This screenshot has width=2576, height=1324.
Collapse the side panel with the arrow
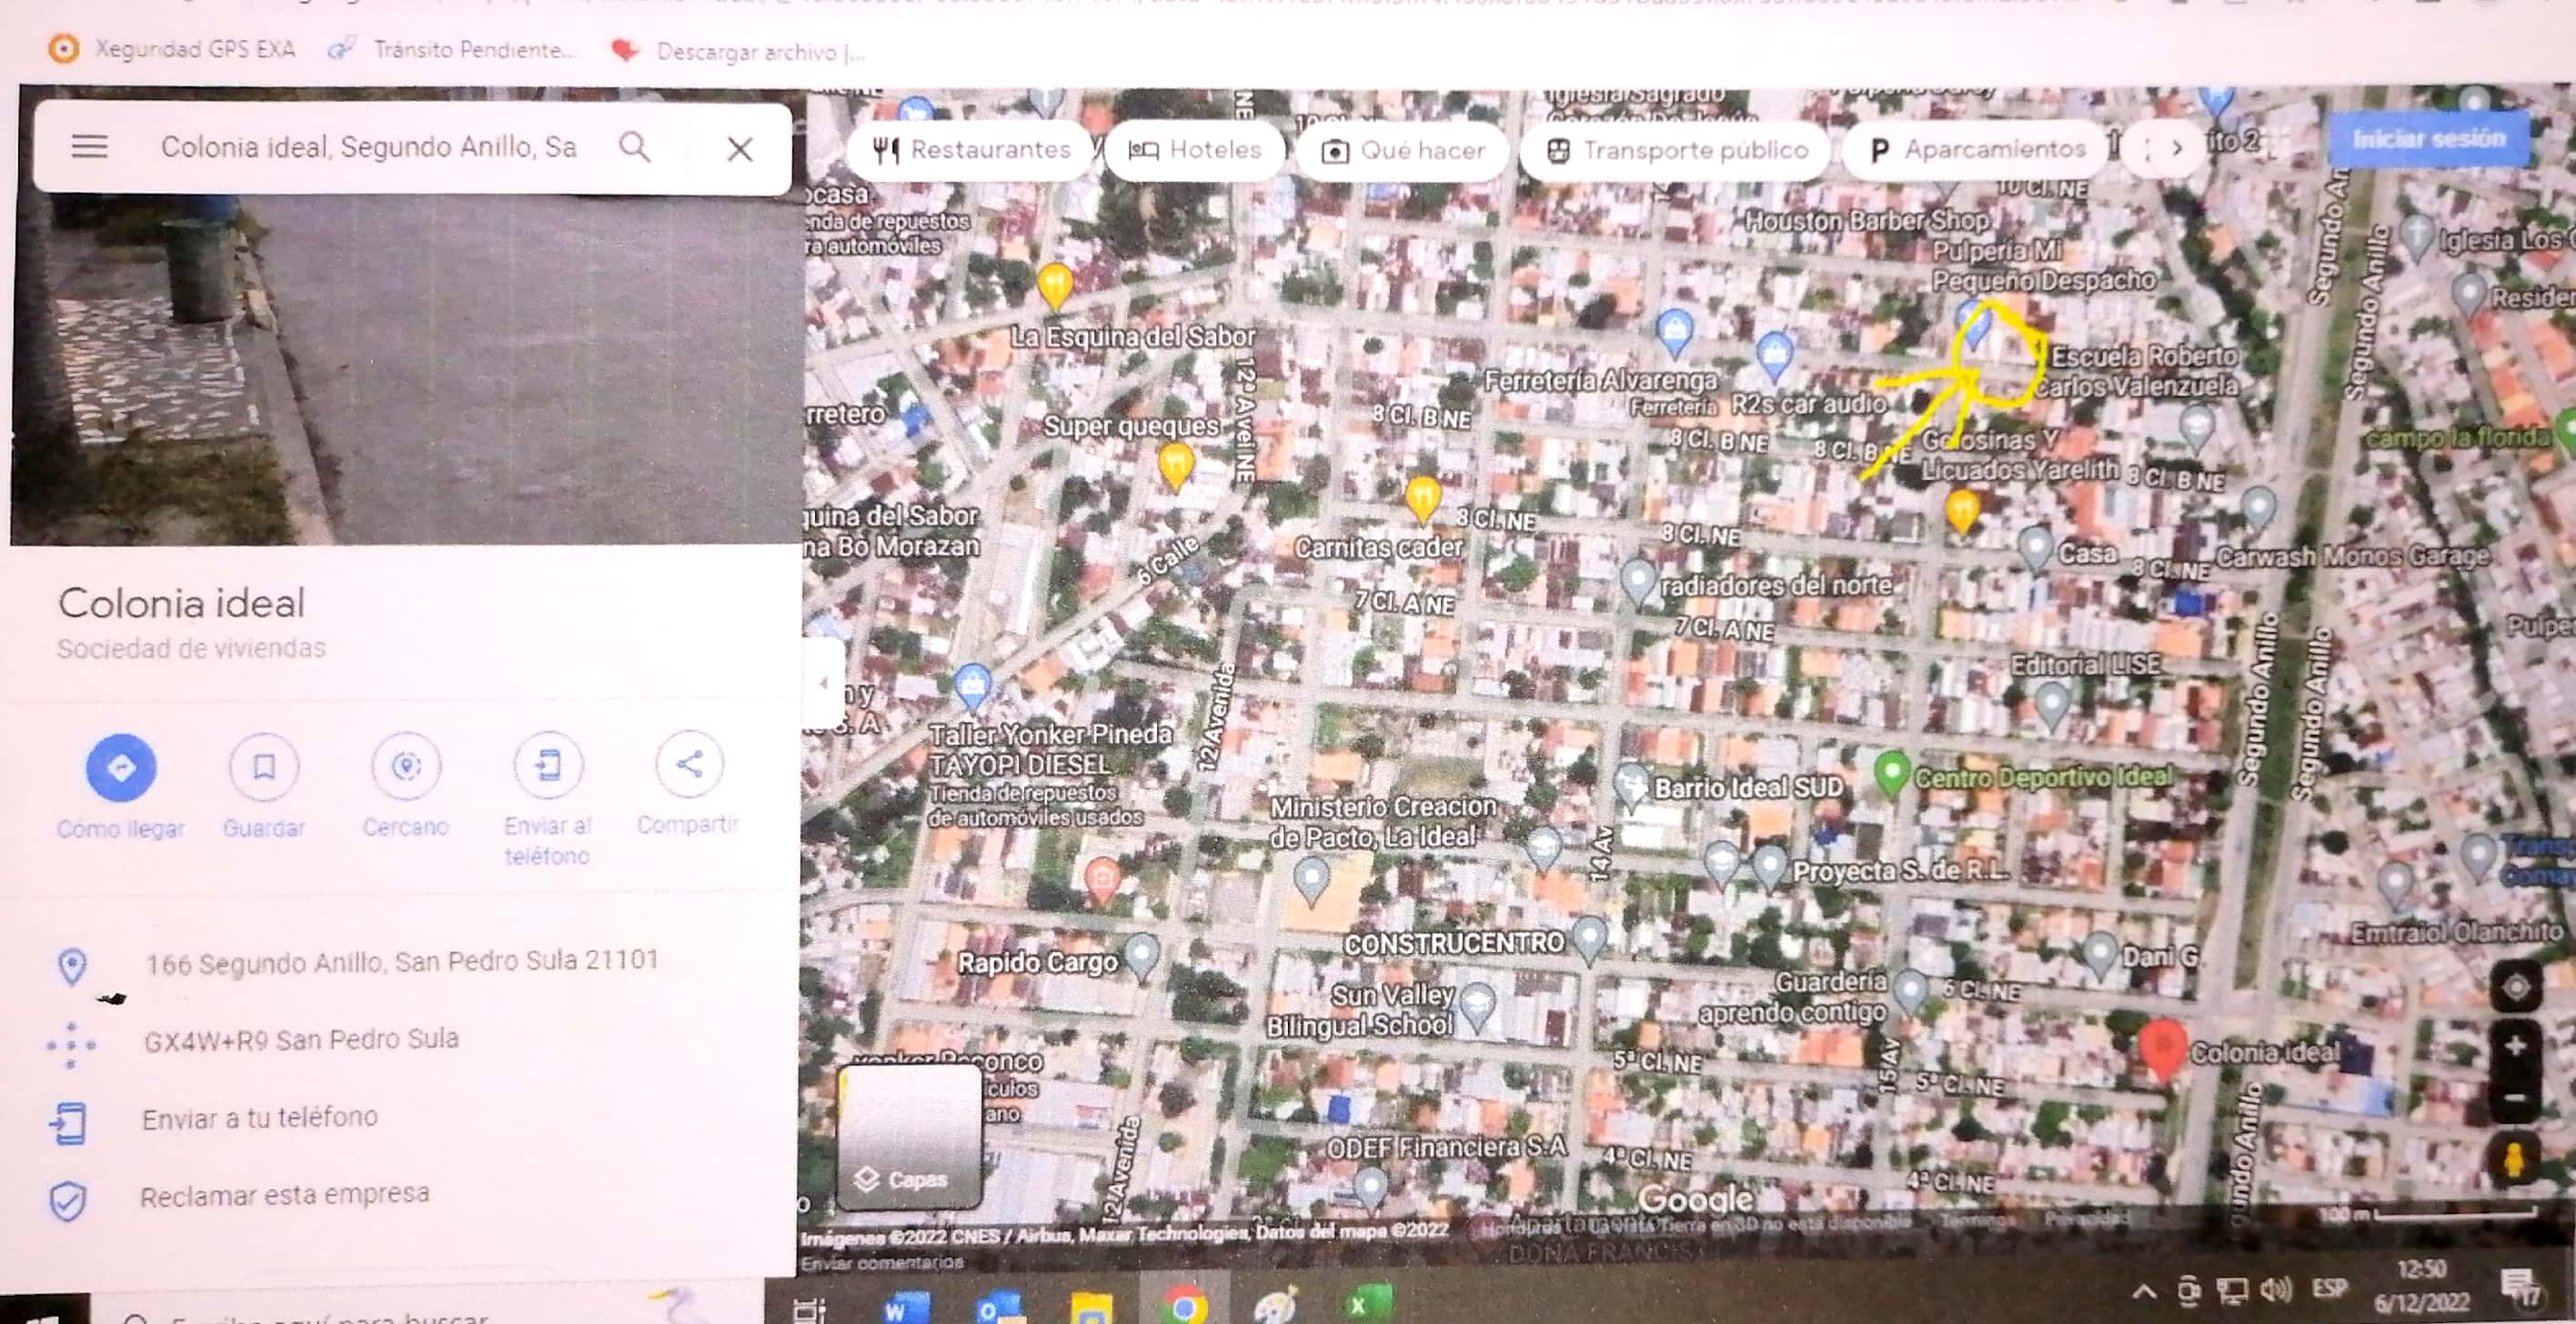tap(823, 684)
